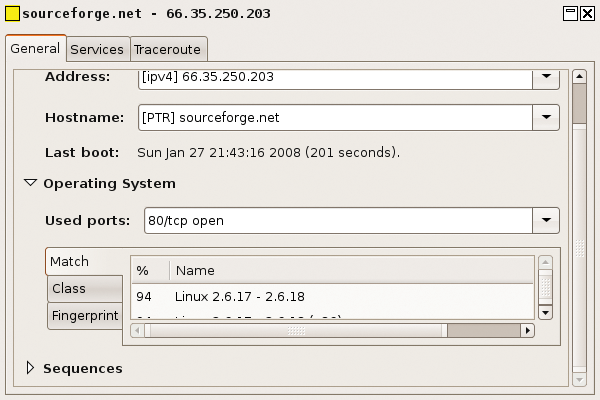The image size is (600, 400).
Task: Collapse the Operating System section
Action: [31, 183]
